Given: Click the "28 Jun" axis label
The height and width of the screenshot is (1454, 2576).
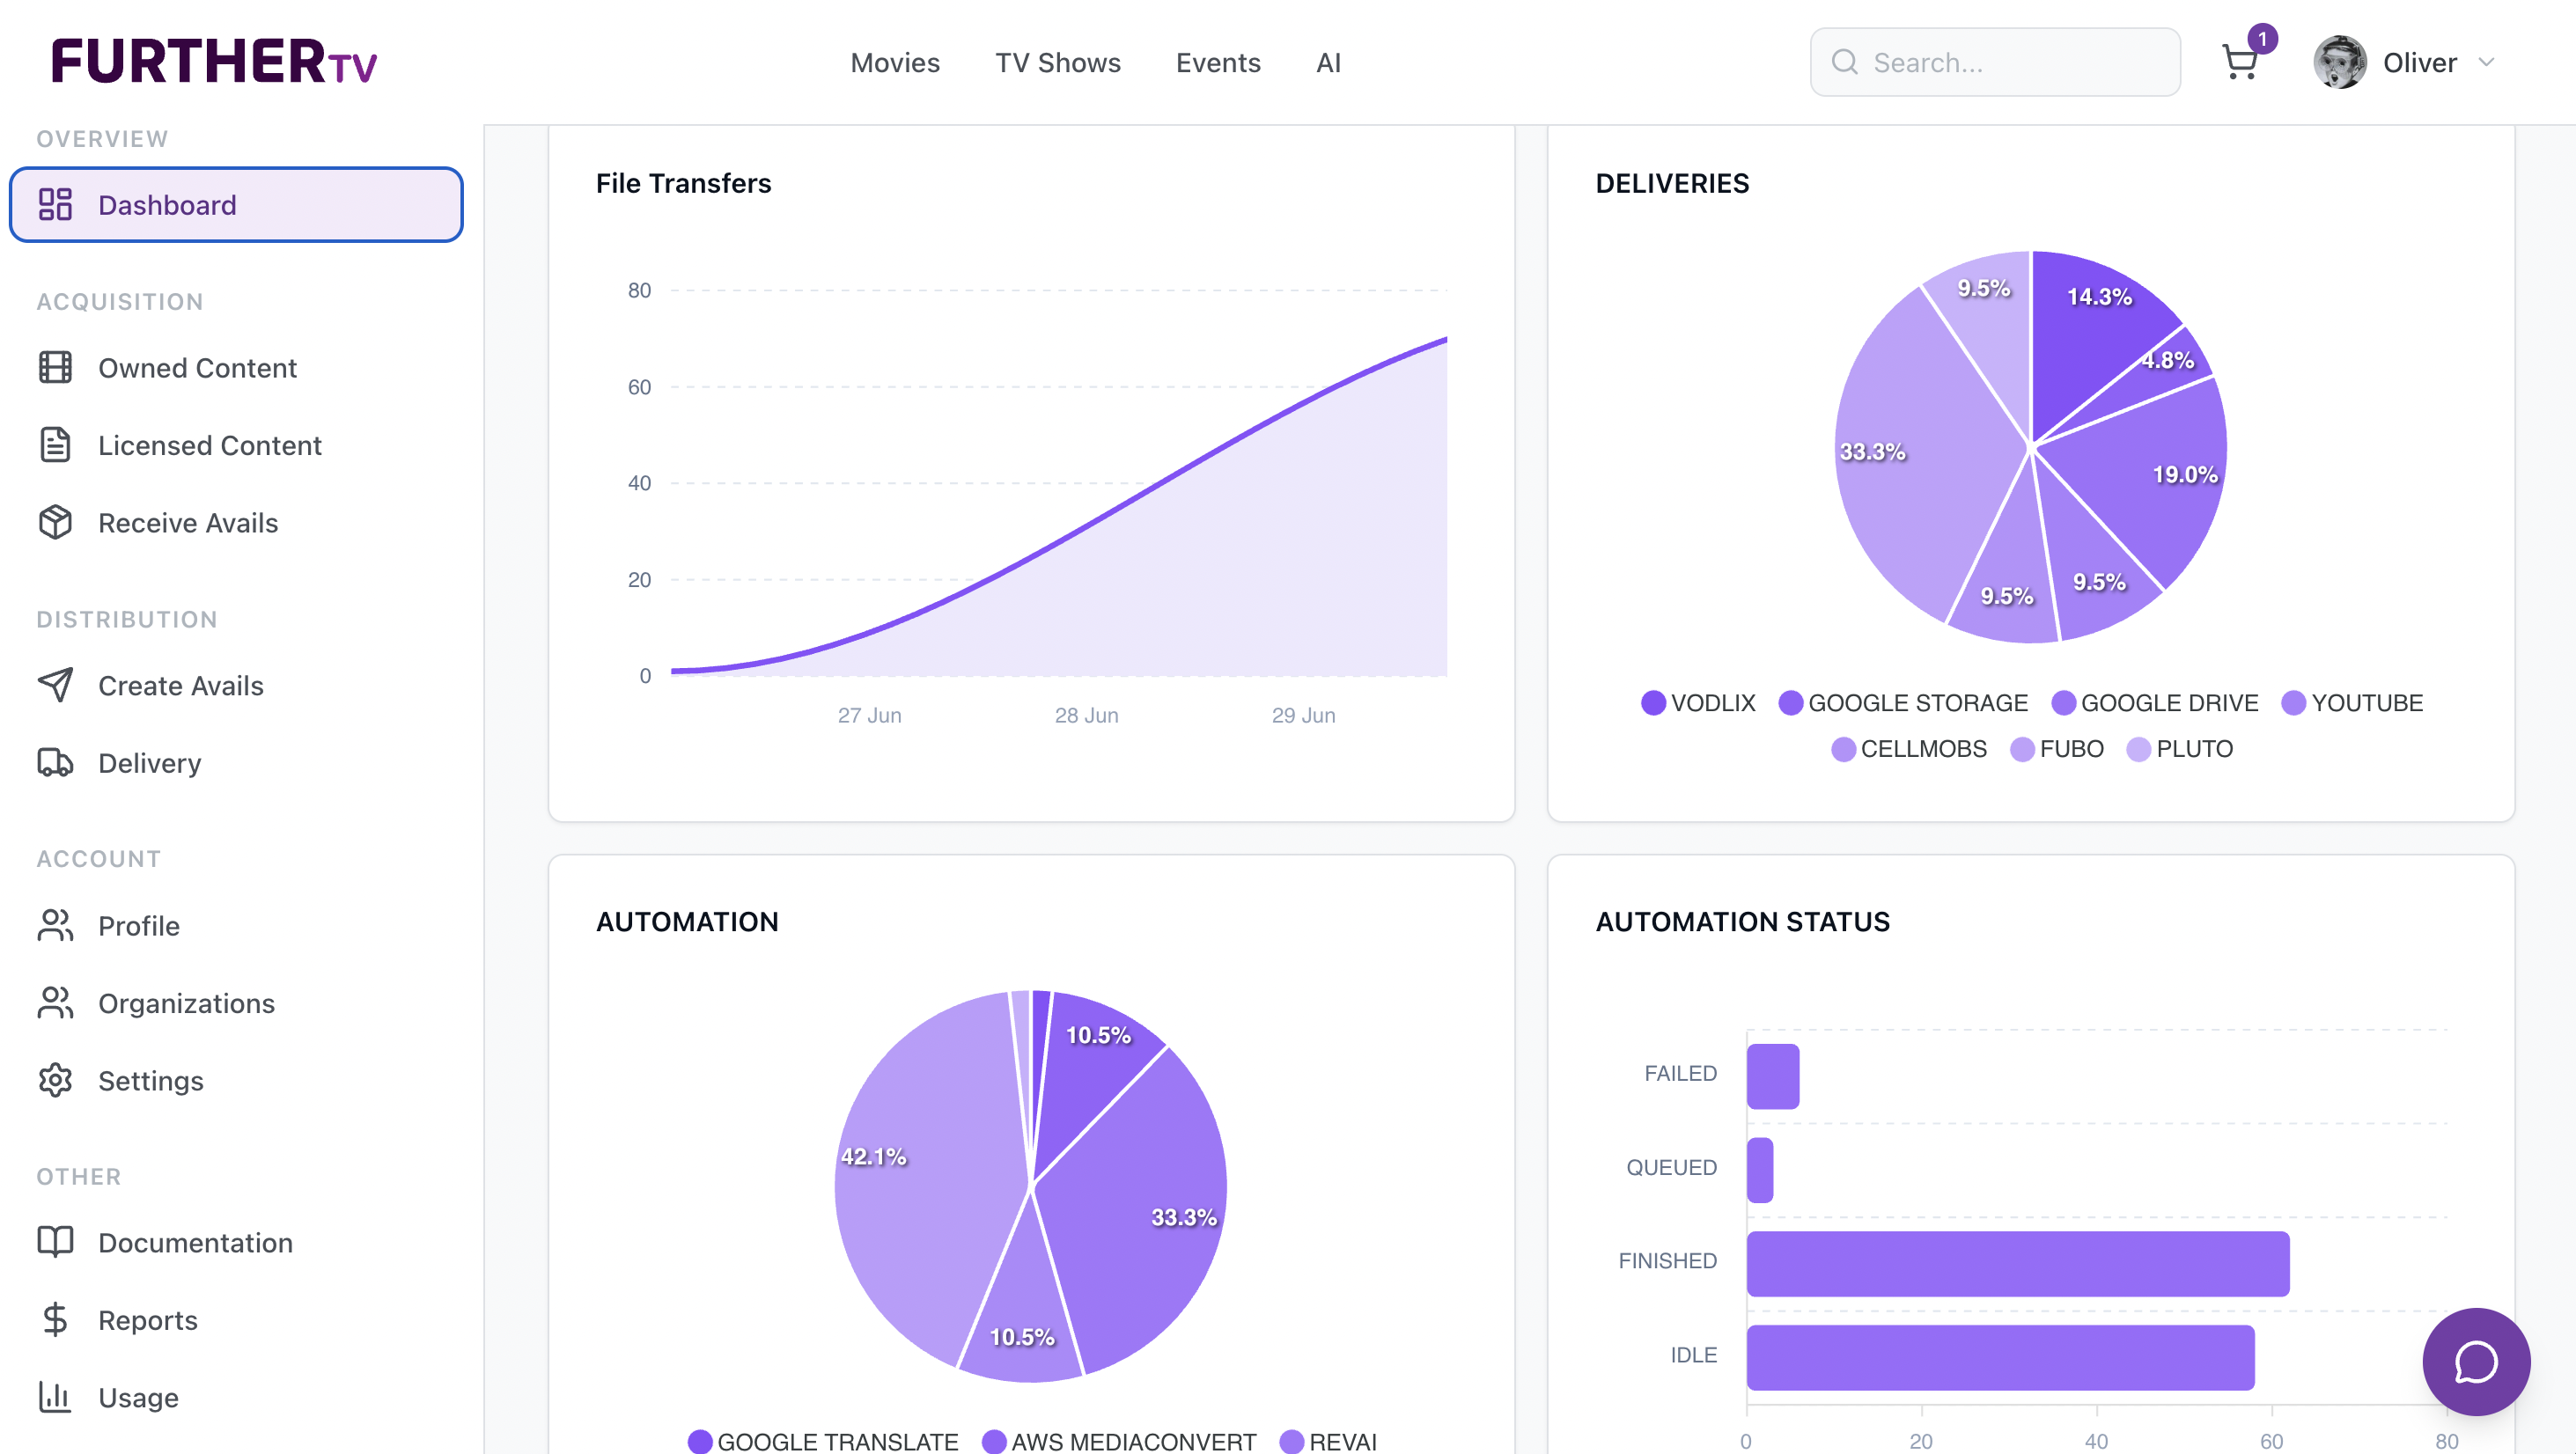Looking at the screenshot, I should [x=1086, y=715].
